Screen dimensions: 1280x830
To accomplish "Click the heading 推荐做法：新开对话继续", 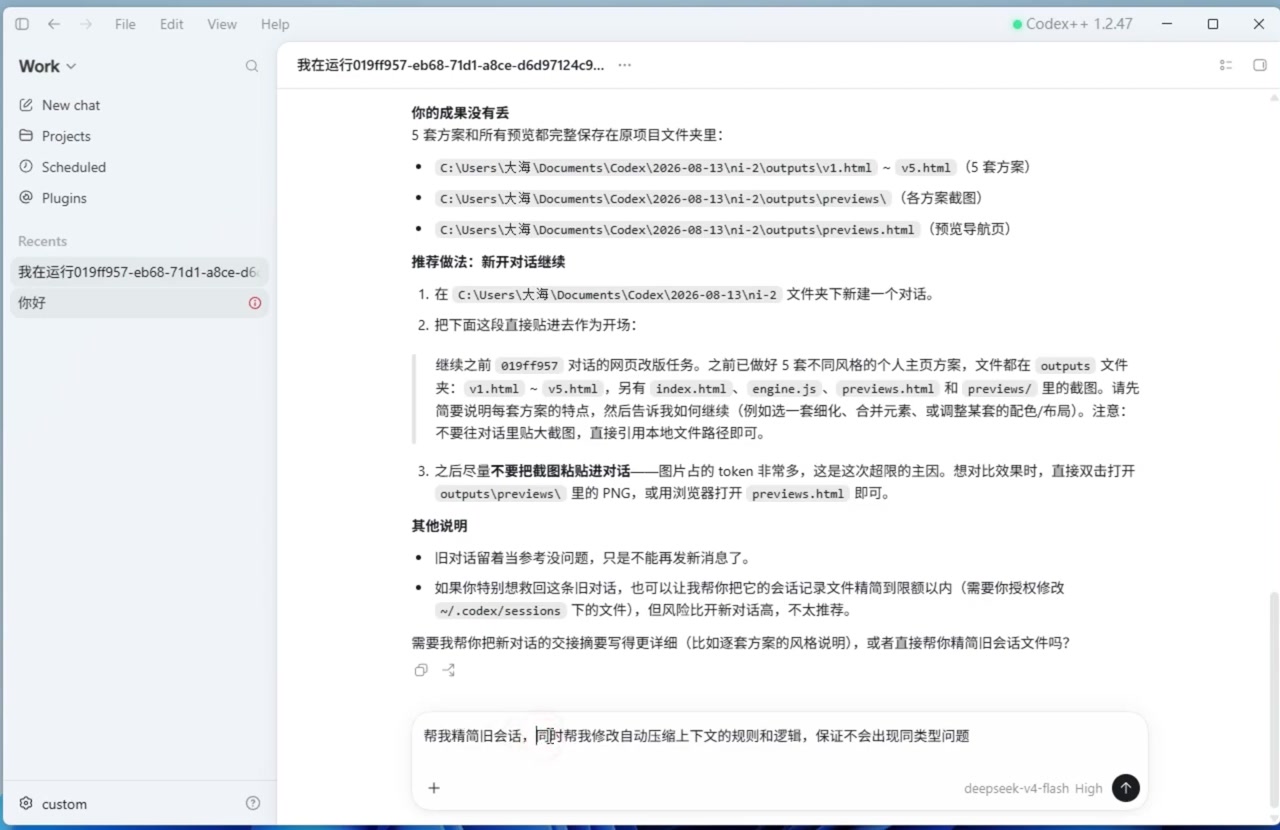I will 488,262.
